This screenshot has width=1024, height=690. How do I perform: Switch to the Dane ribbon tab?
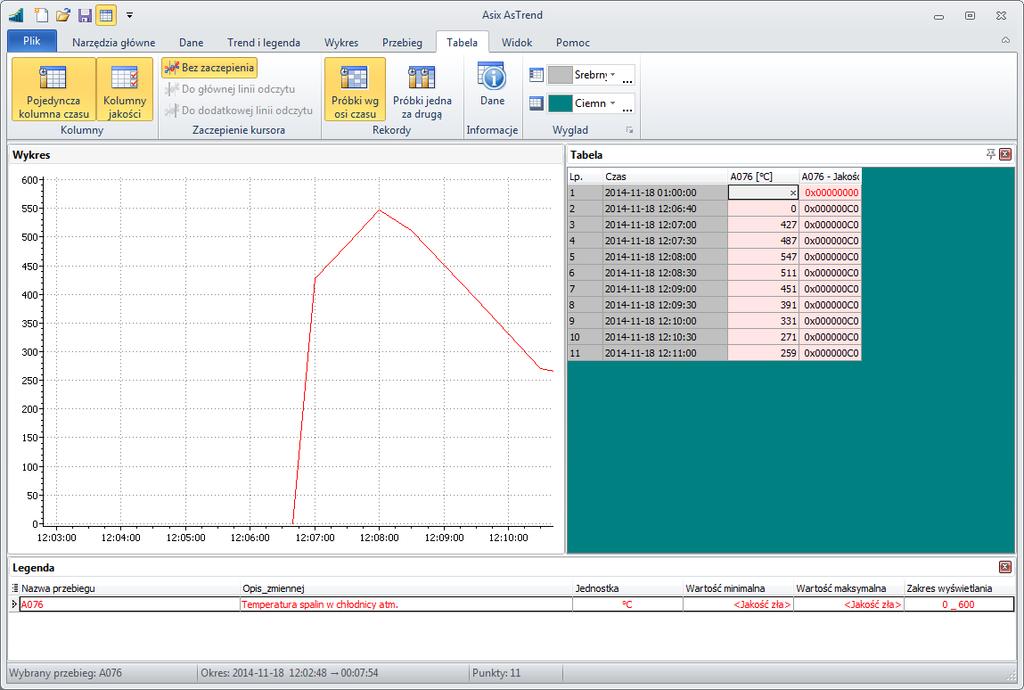pos(191,42)
